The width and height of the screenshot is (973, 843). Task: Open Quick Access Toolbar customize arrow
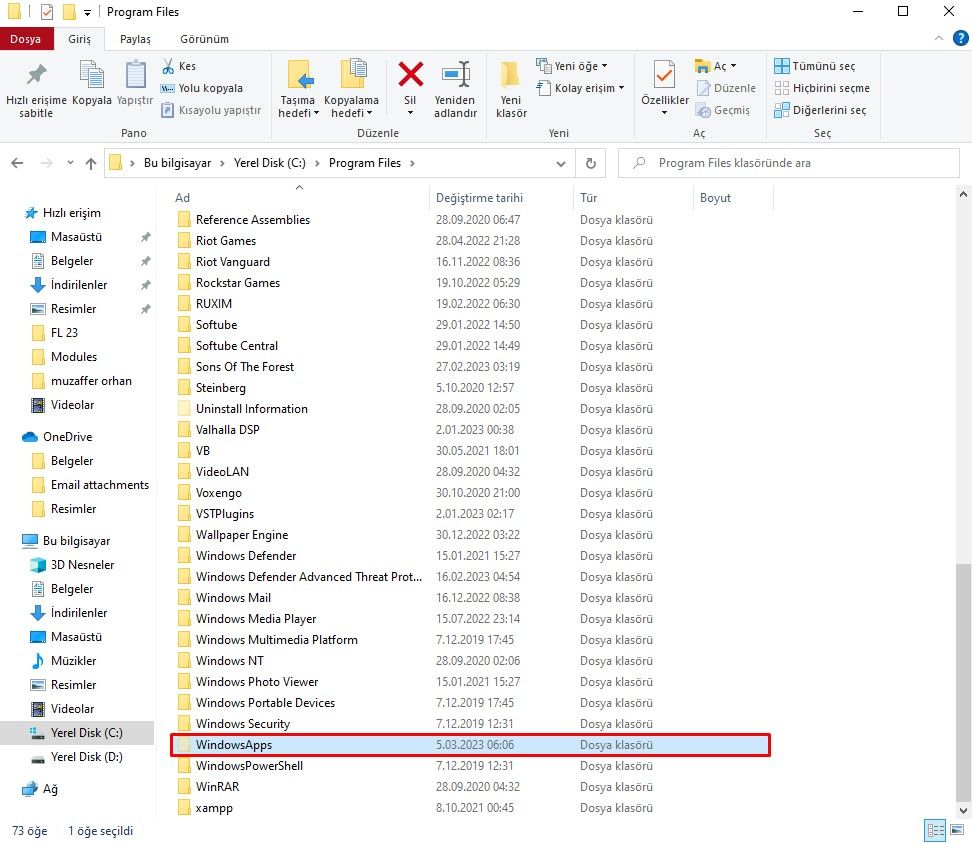(87, 12)
